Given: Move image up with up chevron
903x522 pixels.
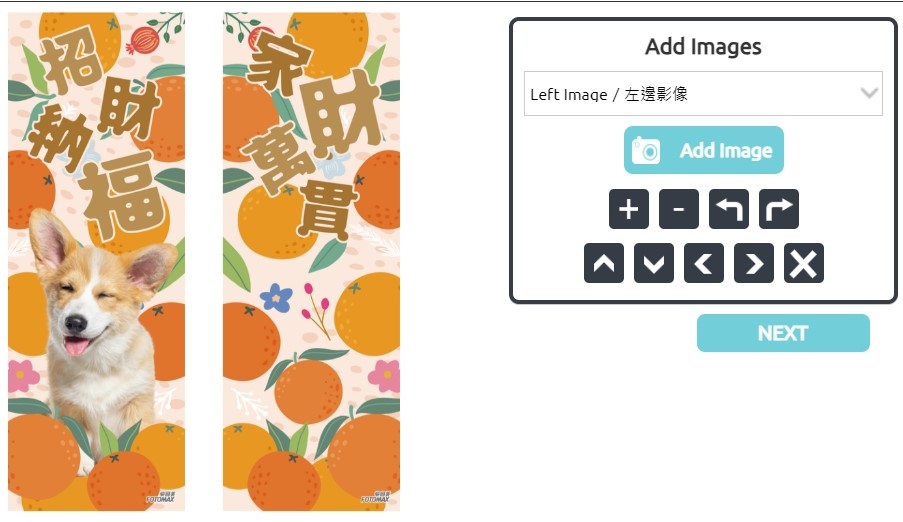Looking at the screenshot, I should (604, 263).
